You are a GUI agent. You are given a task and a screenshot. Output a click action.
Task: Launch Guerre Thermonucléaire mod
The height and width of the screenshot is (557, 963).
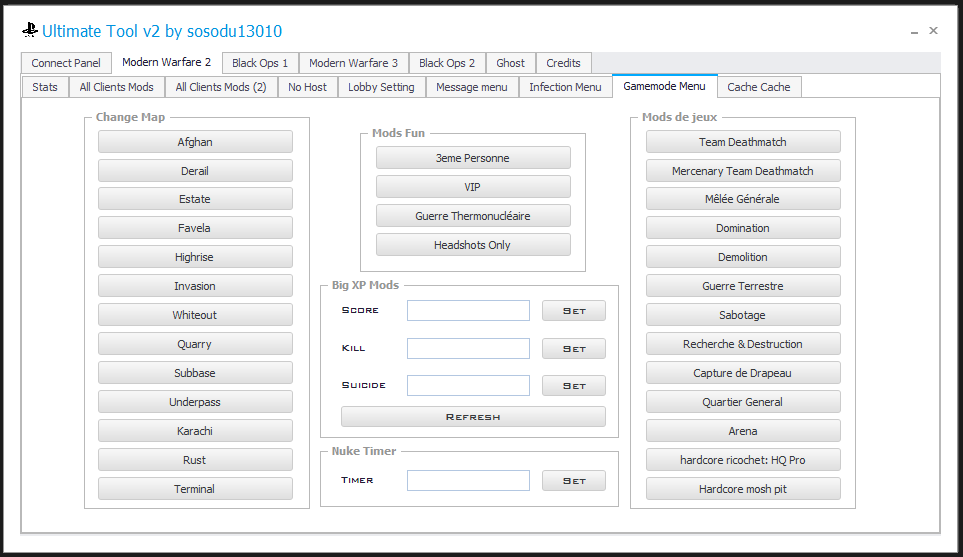473,216
